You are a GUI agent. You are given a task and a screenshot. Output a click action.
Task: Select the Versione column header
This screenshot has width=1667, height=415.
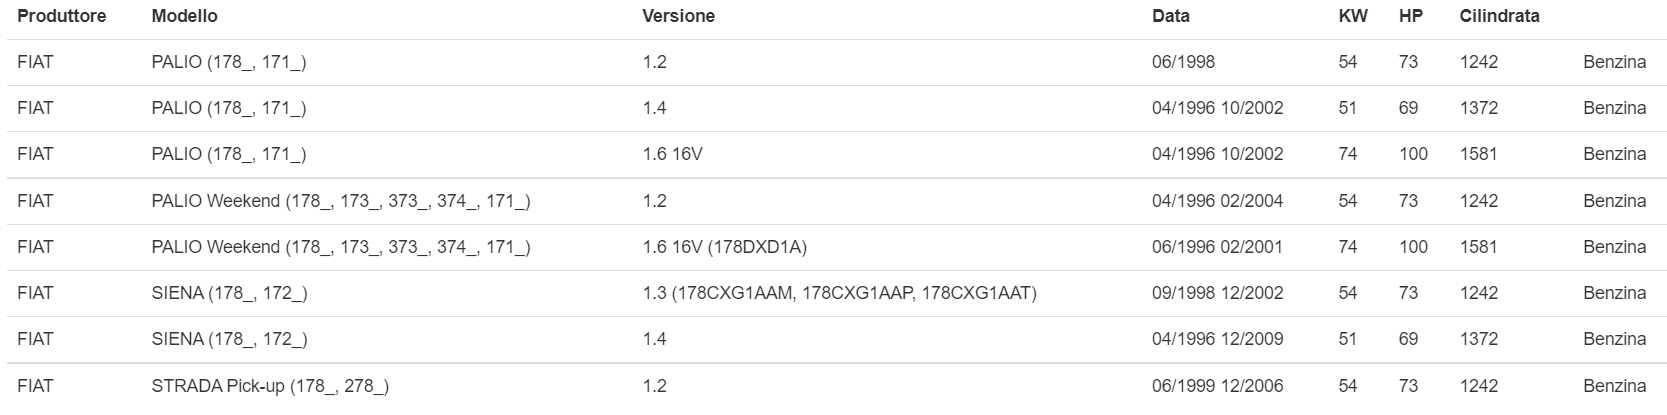click(678, 16)
